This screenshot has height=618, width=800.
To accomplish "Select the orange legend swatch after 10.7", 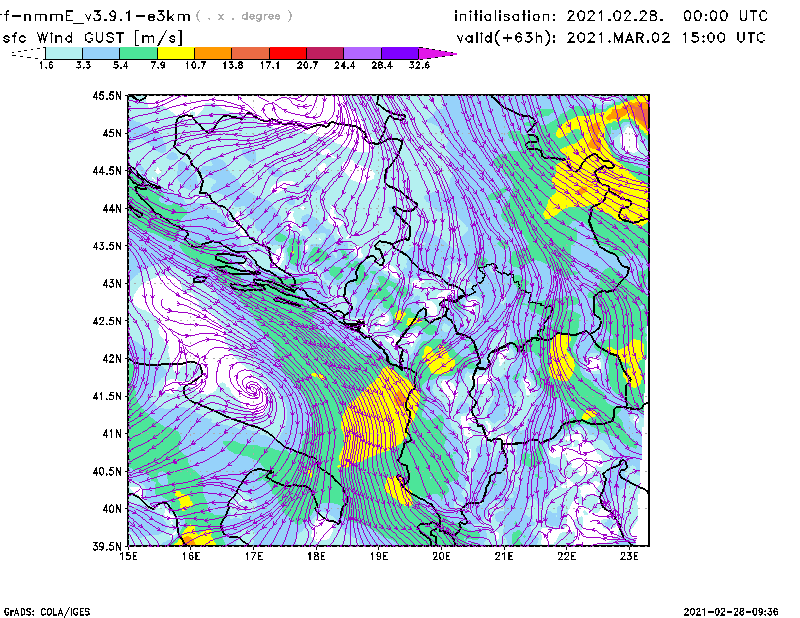I will coord(213,53).
